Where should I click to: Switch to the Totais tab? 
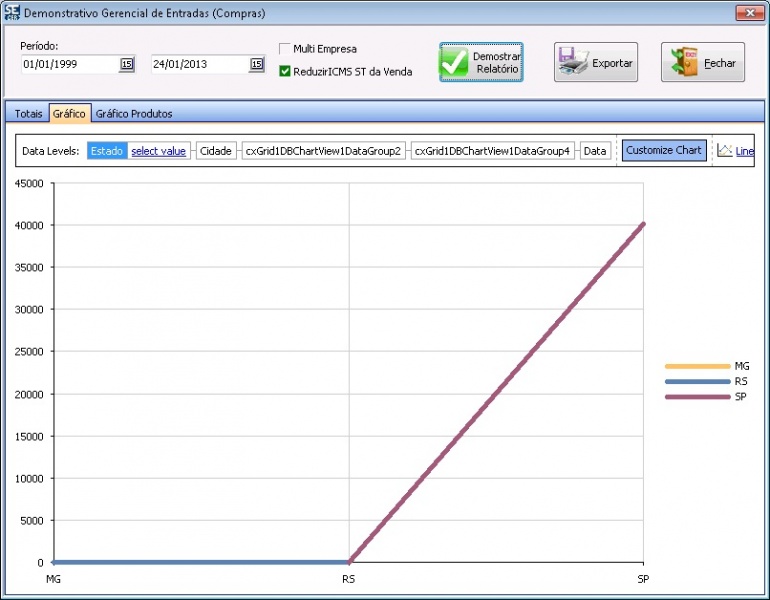tap(28, 114)
